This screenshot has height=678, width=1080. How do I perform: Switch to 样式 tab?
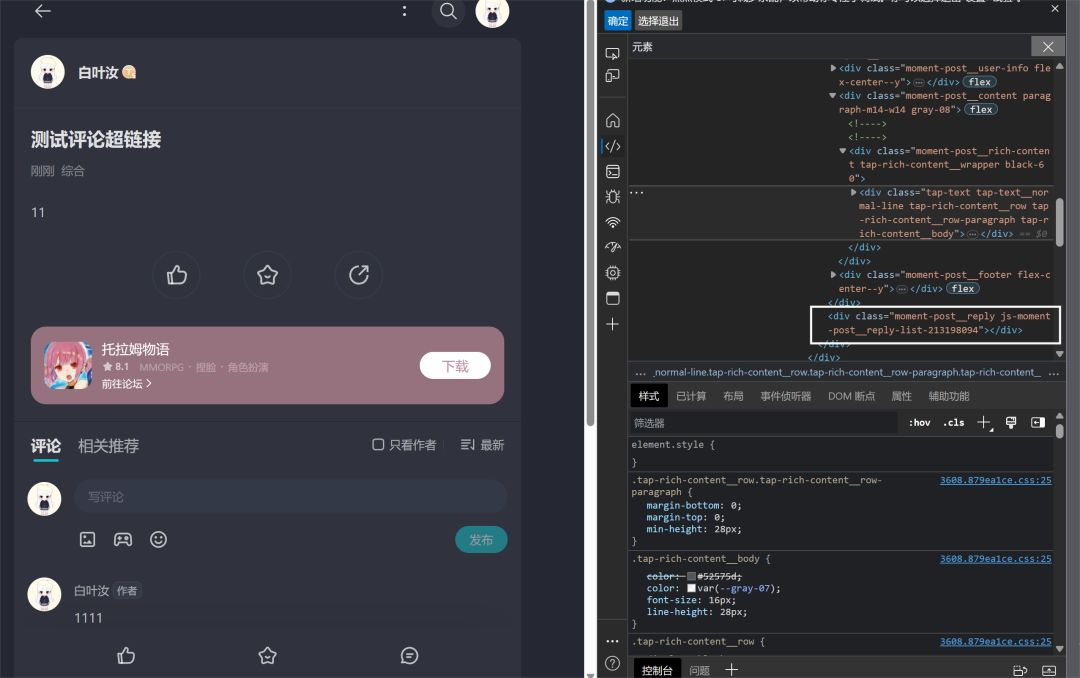click(x=648, y=396)
